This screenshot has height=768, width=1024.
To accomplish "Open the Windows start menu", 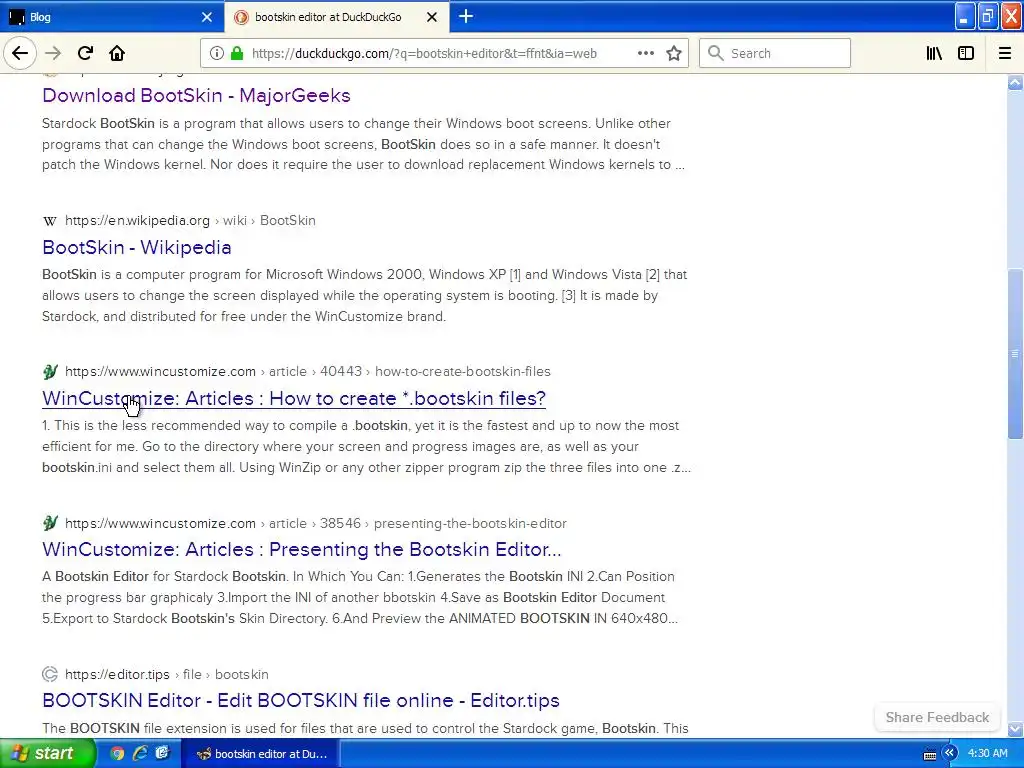I will [47, 754].
